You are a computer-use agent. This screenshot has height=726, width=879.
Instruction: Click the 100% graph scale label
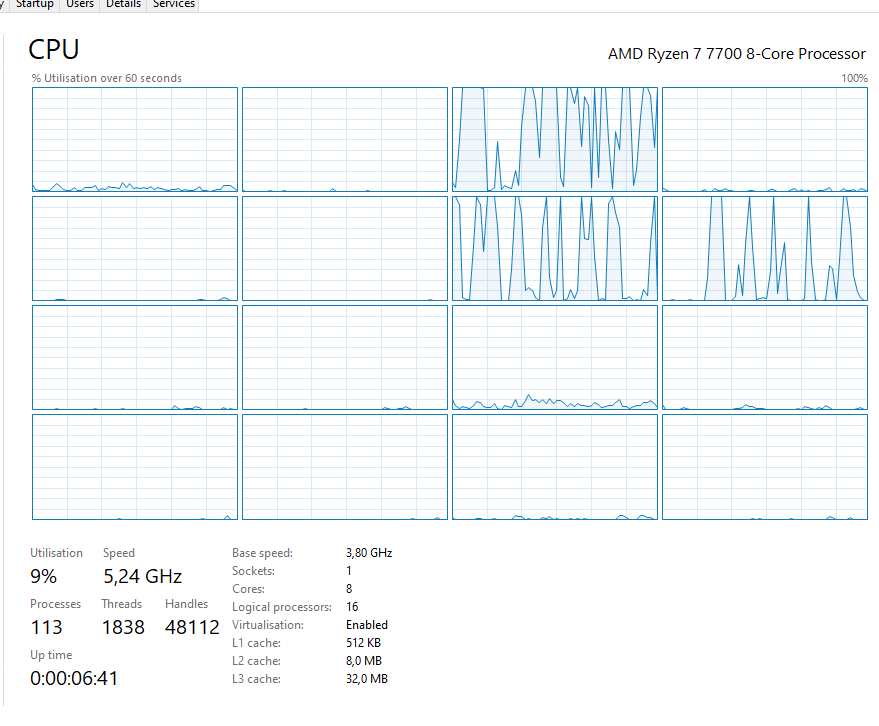(x=854, y=78)
